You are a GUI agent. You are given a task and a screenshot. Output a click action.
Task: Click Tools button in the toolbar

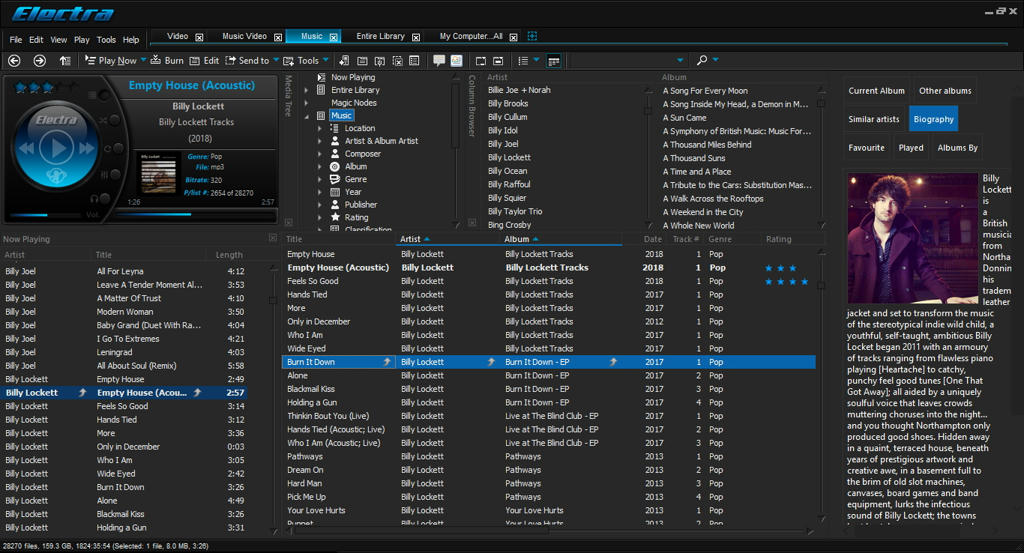[301, 61]
